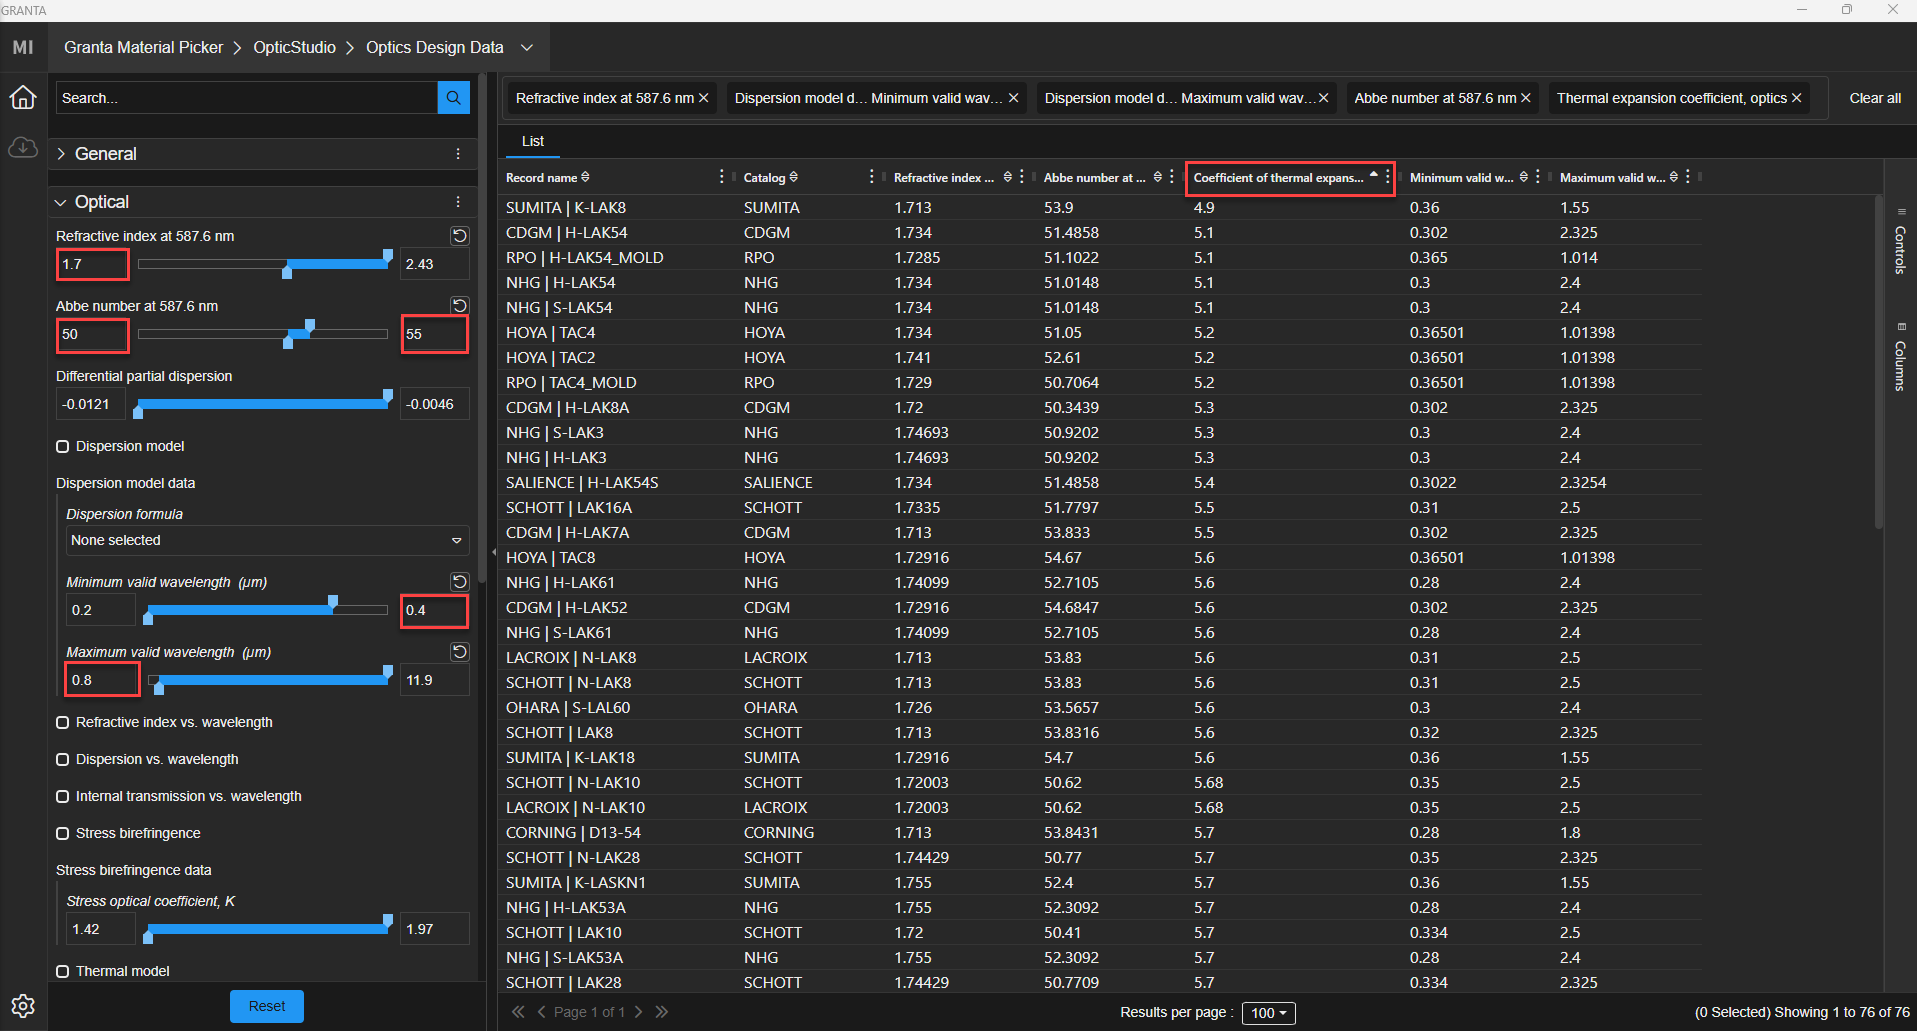
Task: Edit Refractive index minimum value 1.7
Action: point(92,265)
